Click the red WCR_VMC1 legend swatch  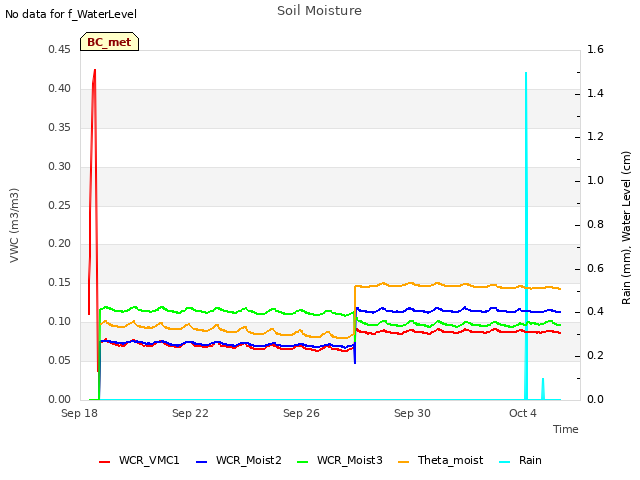pos(104,462)
